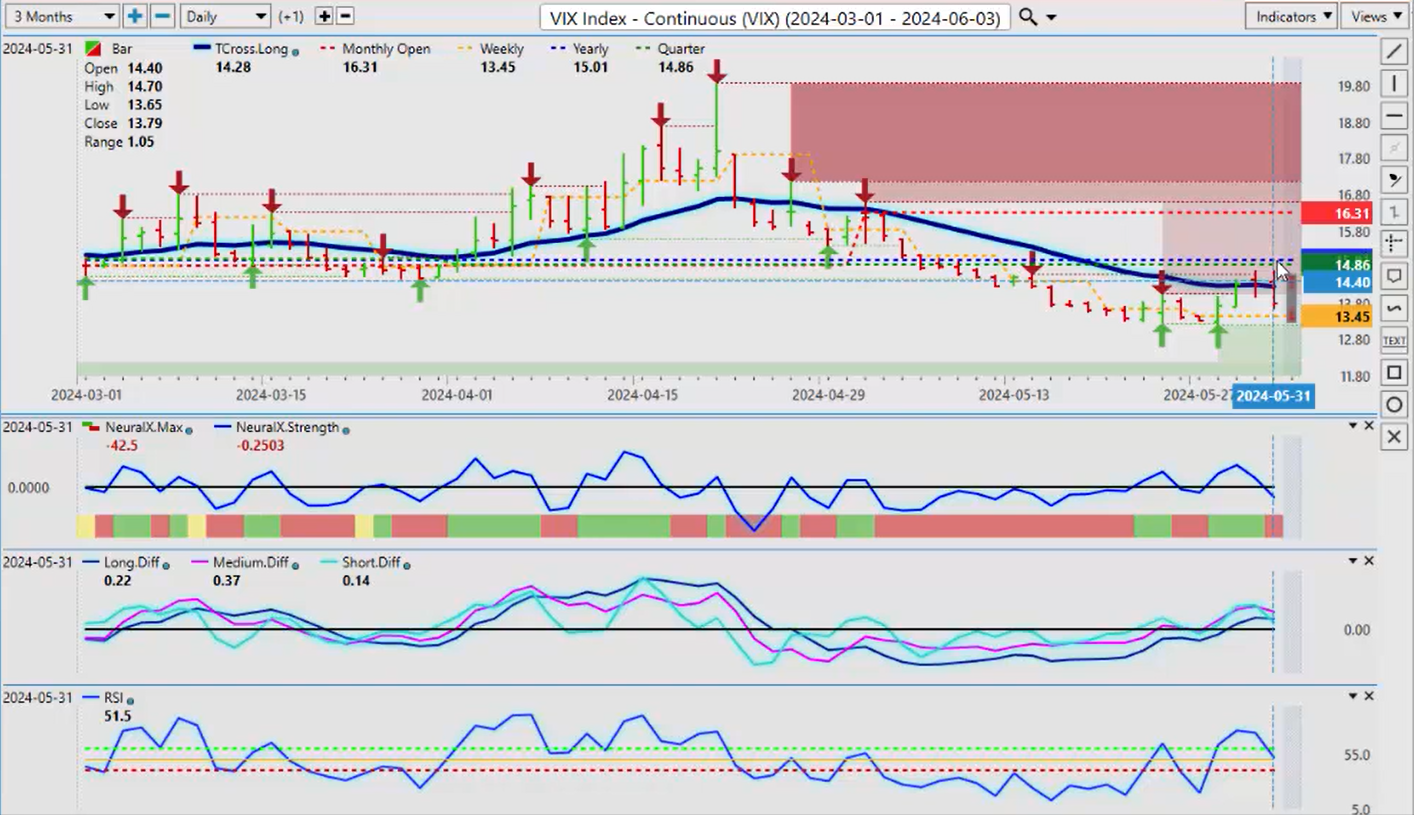Viewport: 1414px width, 815px height.
Task: Open the Daily interval dropdown
Action: click(x=227, y=16)
